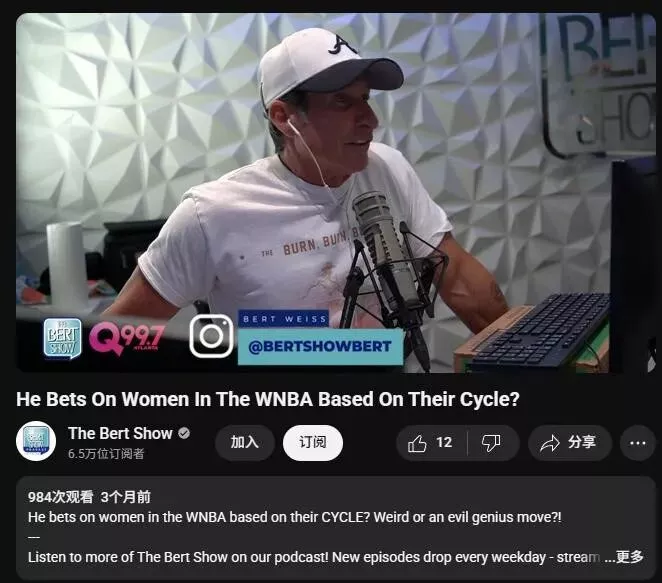Click the 订阅 subscribe button

pyautogui.click(x=313, y=443)
